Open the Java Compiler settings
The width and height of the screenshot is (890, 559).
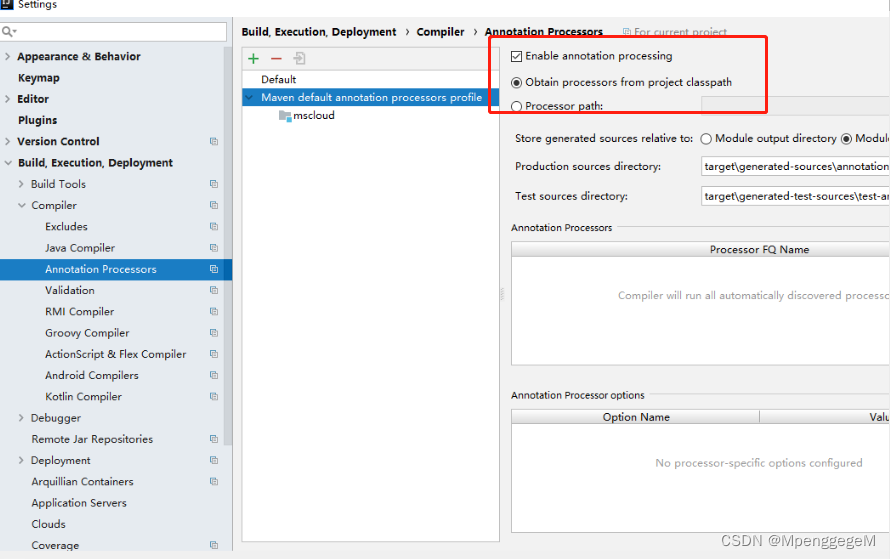(80, 248)
